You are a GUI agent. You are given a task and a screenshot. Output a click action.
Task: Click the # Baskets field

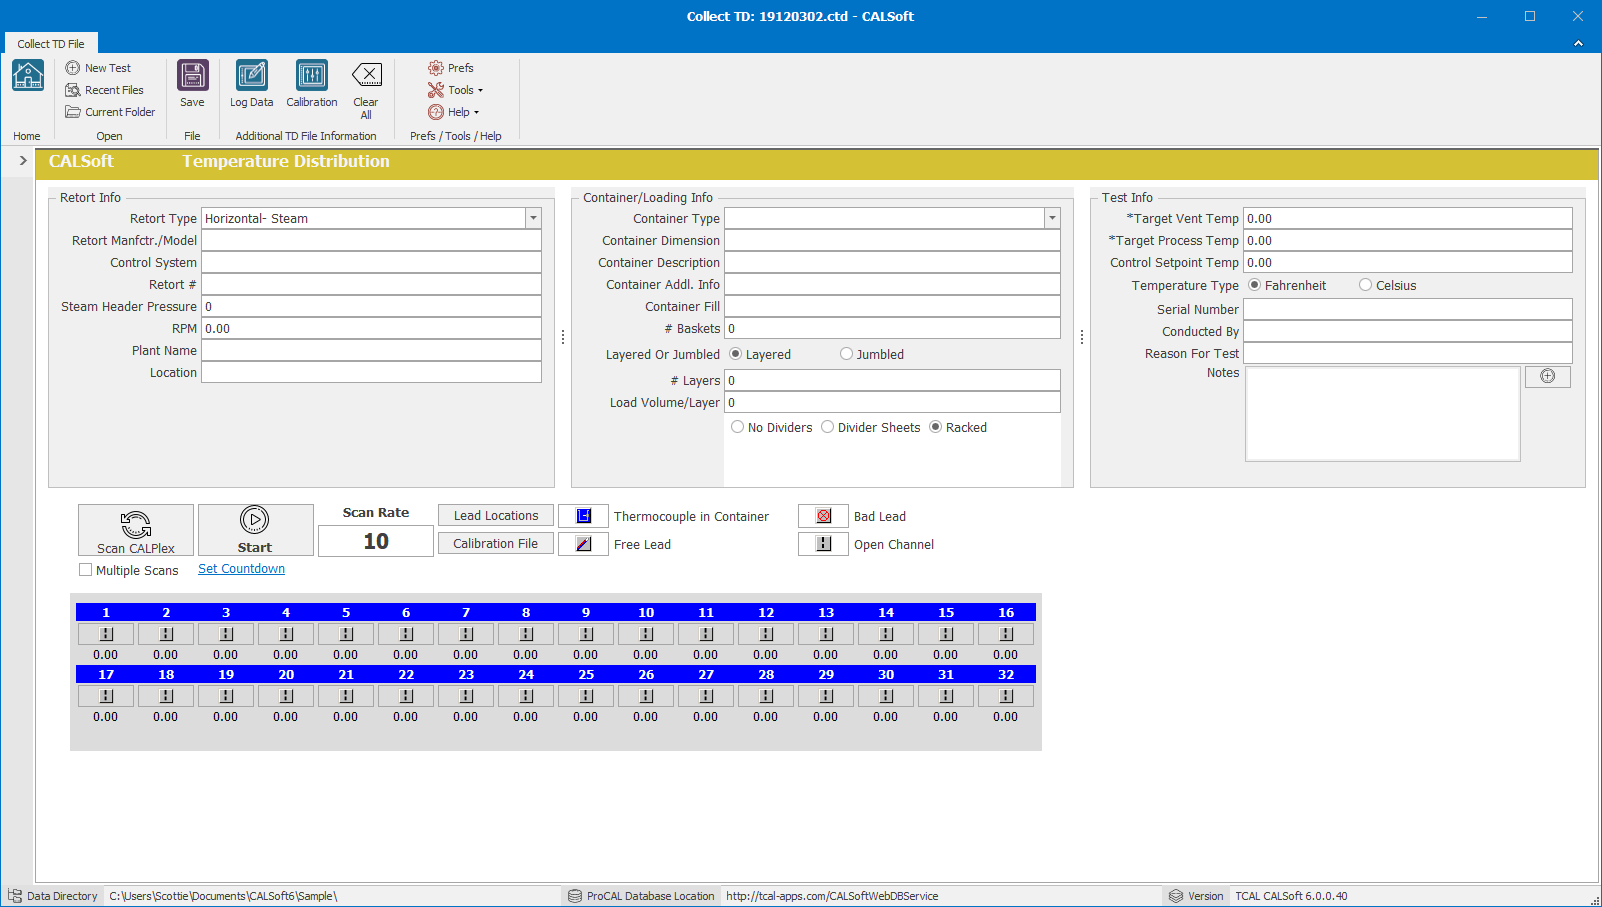(x=892, y=328)
